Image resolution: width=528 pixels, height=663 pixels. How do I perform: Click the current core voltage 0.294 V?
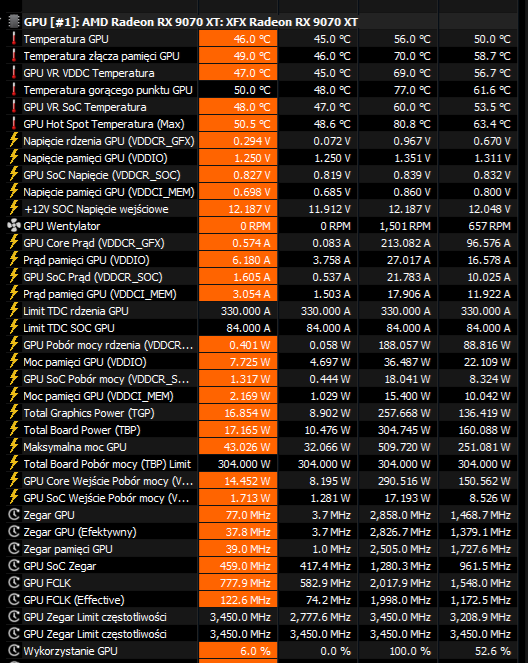[x=252, y=141]
